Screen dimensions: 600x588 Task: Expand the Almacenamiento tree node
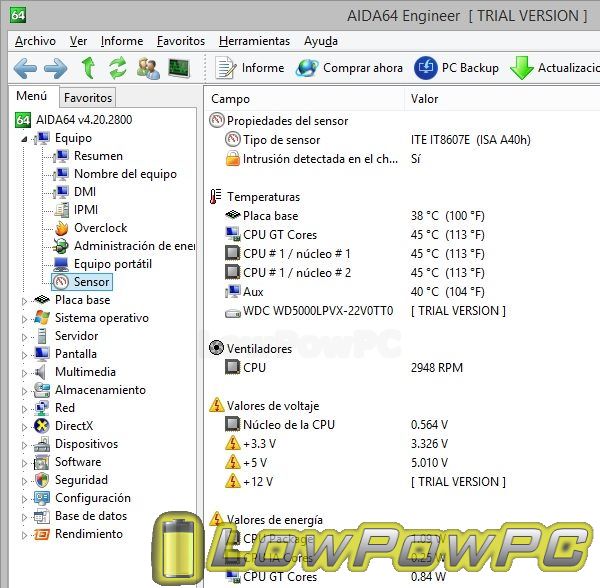[24, 391]
